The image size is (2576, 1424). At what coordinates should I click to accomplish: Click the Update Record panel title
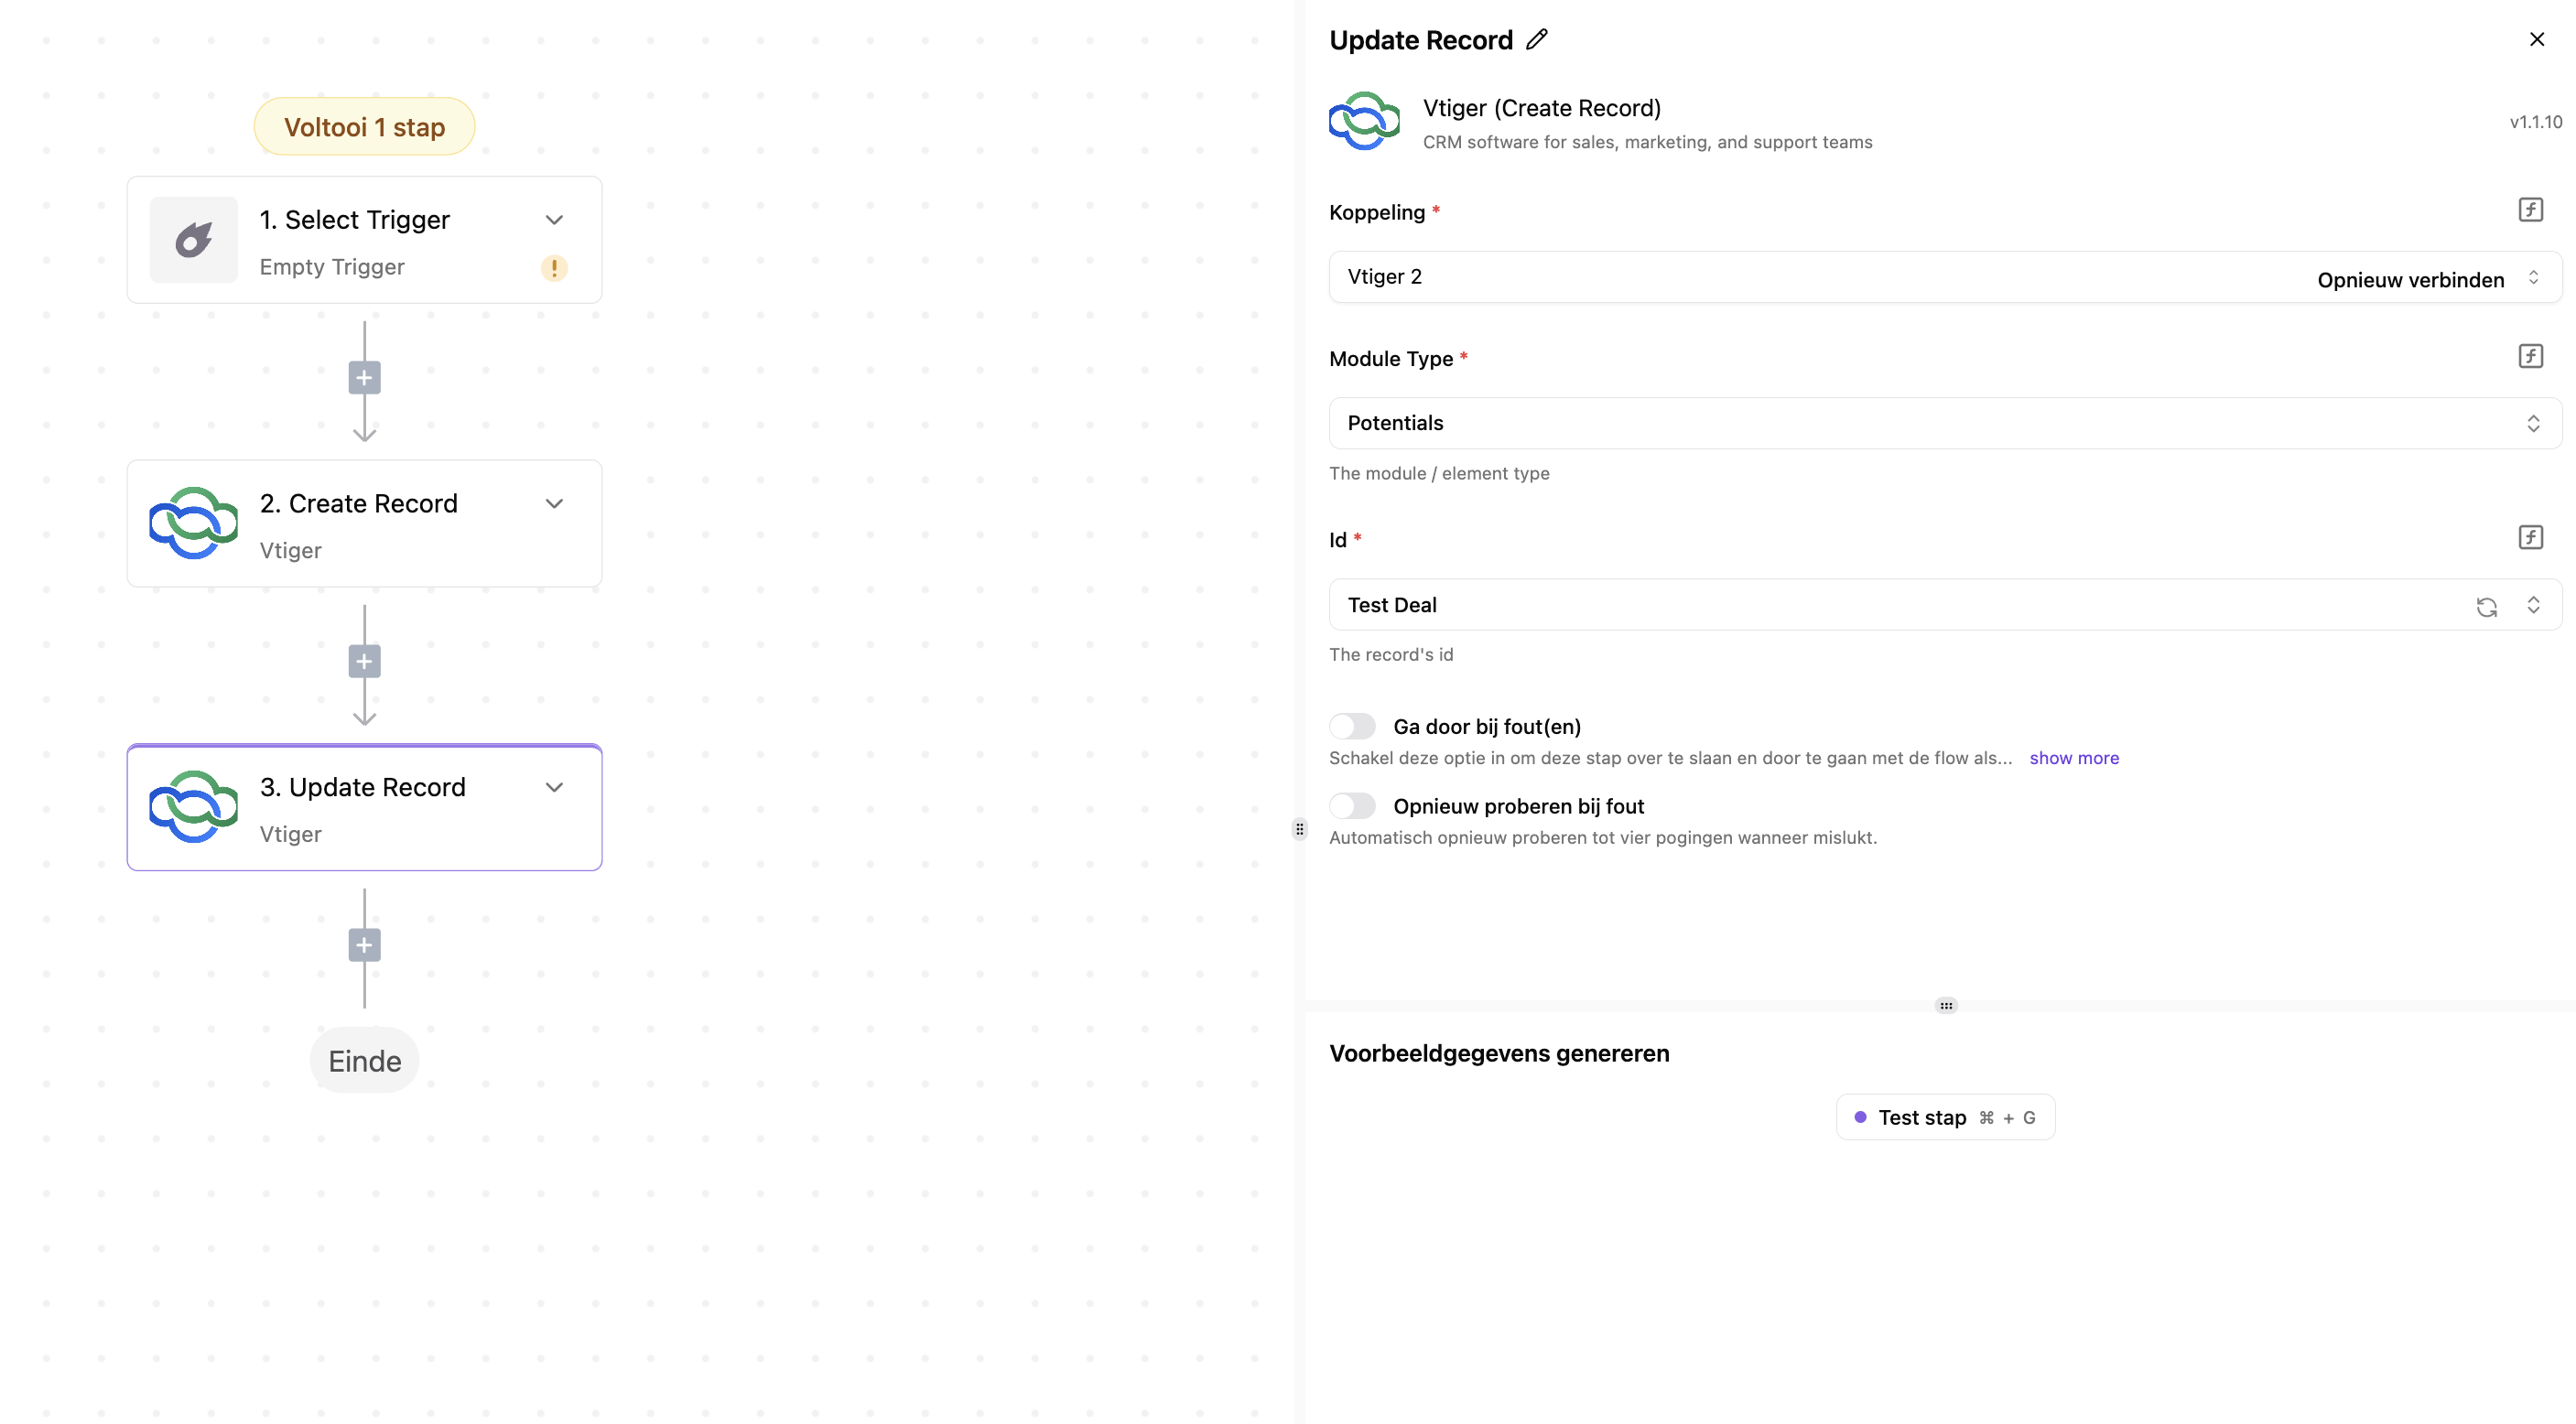[x=1421, y=40]
